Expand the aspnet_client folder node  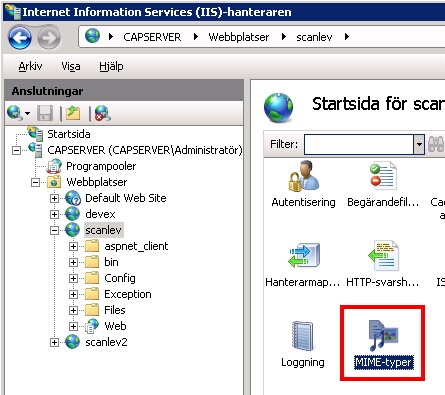(x=73, y=246)
